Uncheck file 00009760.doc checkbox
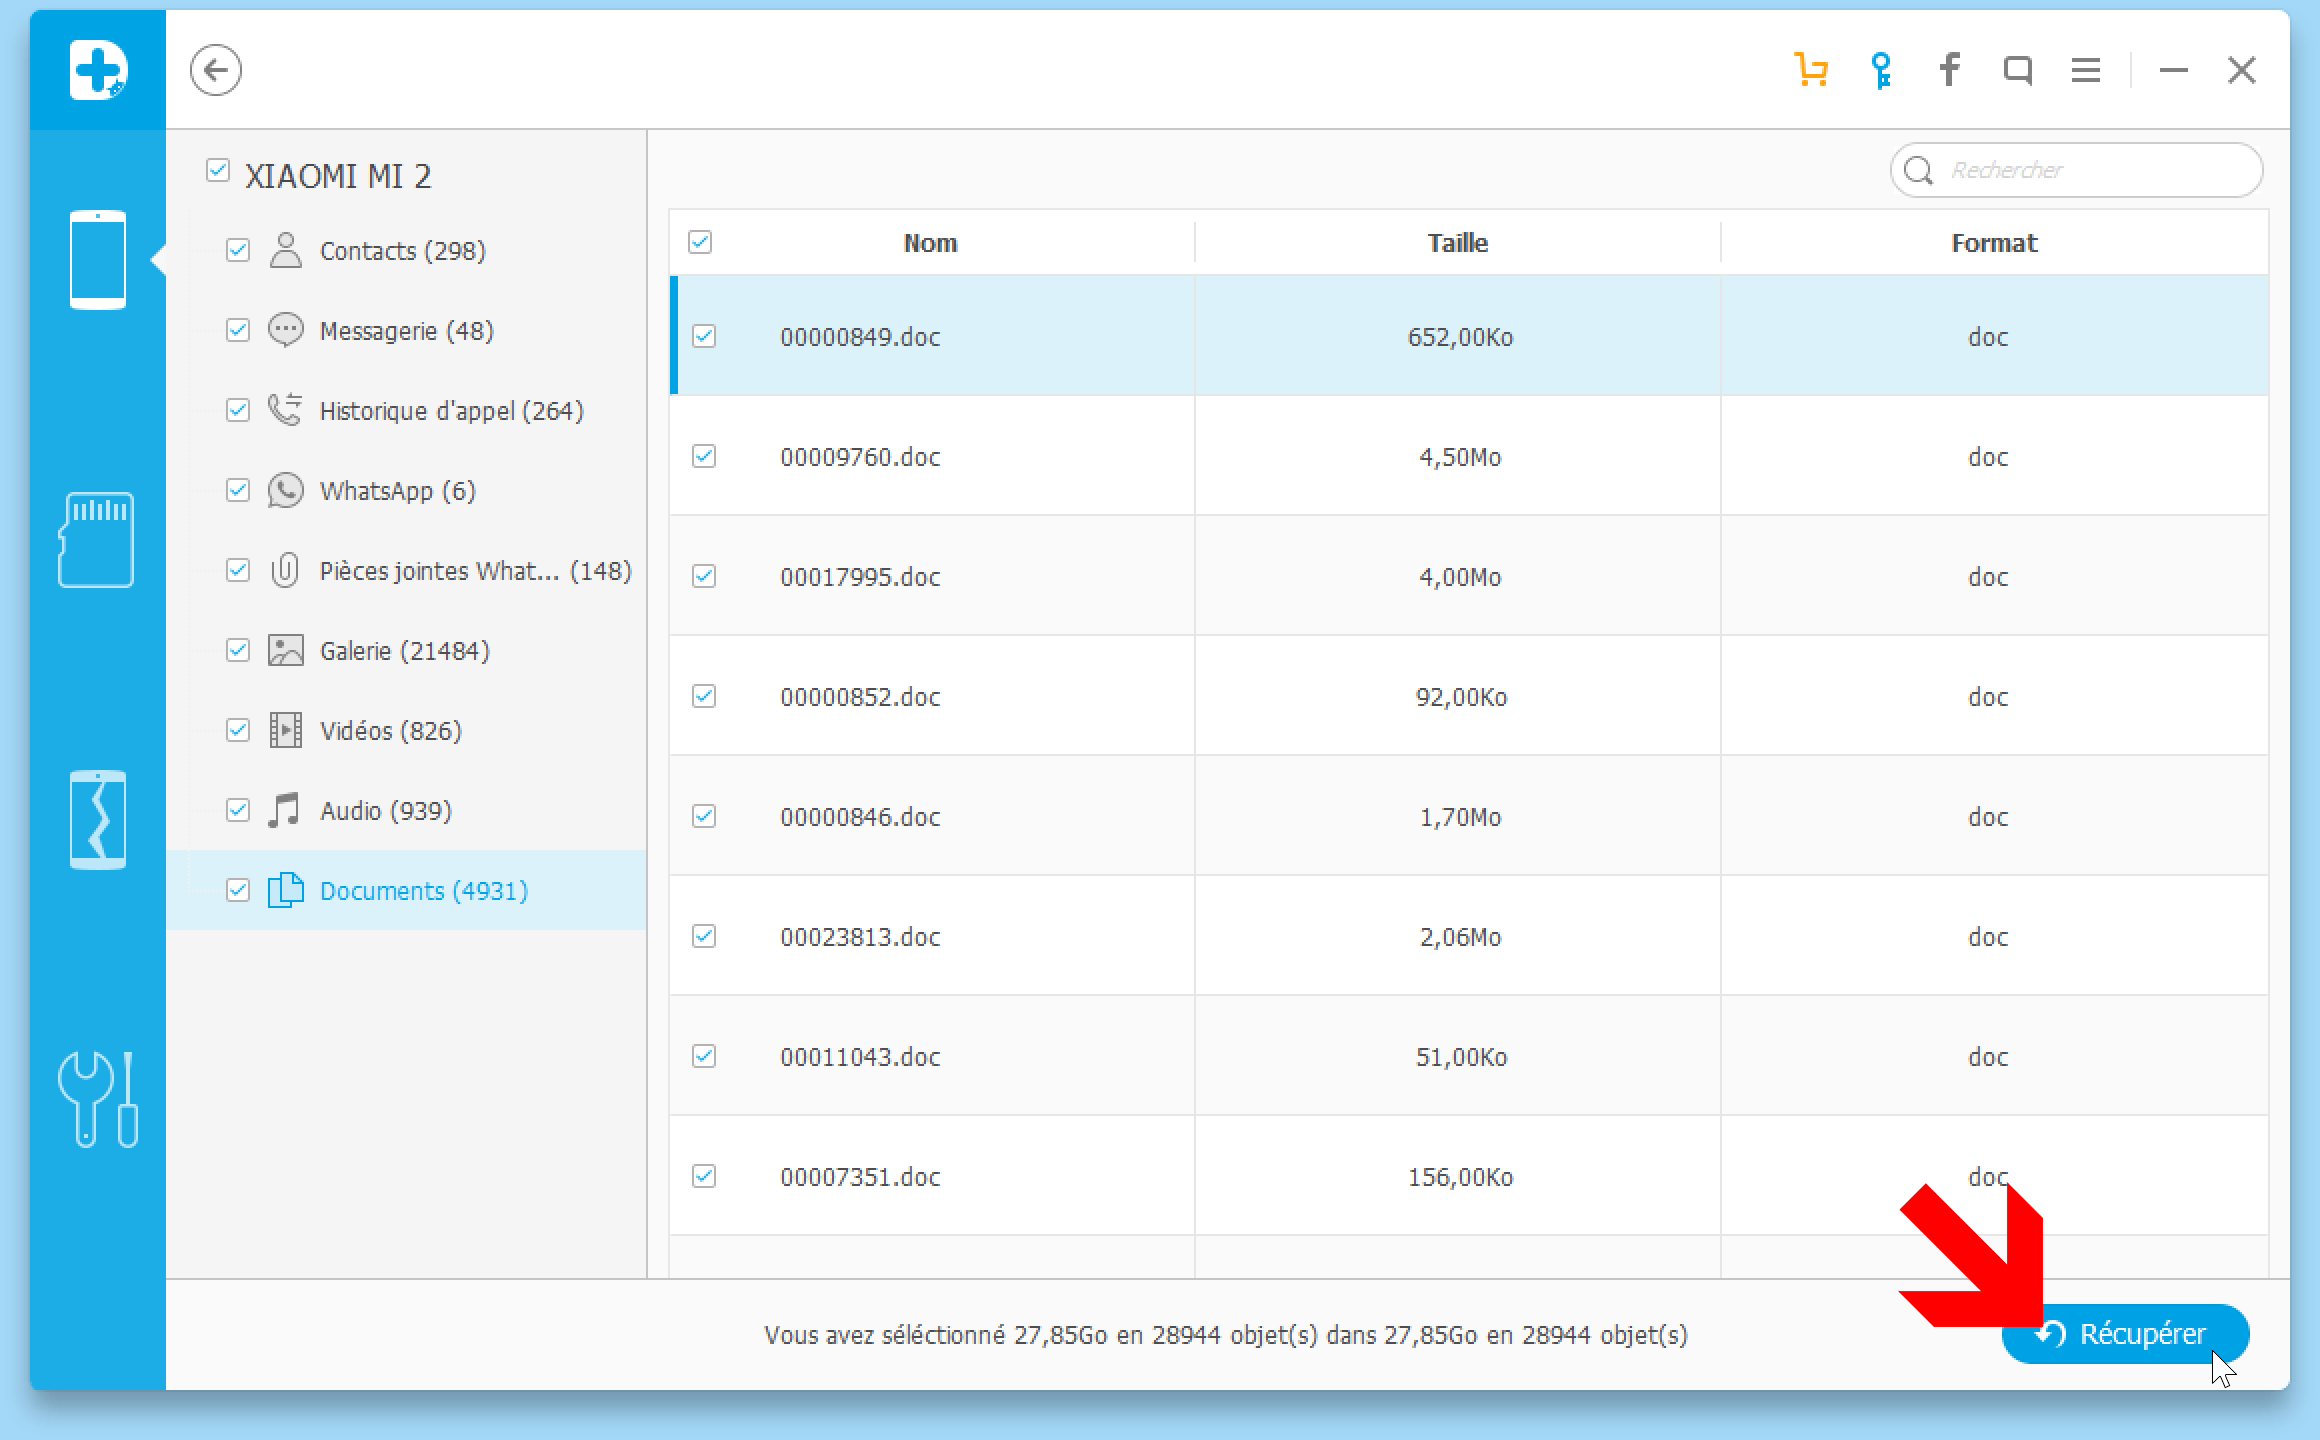 704,456
